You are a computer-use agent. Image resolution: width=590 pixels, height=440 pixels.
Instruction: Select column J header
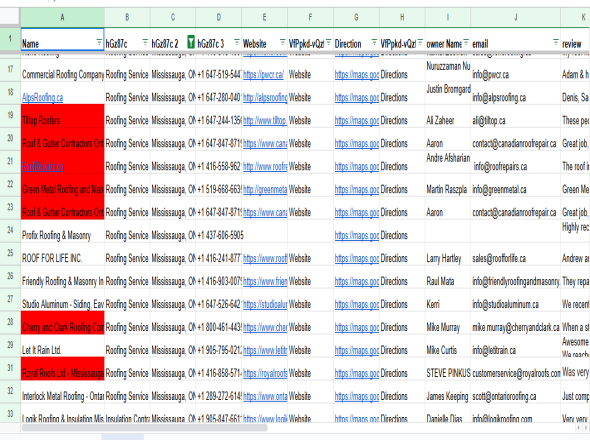[x=515, y=17]
